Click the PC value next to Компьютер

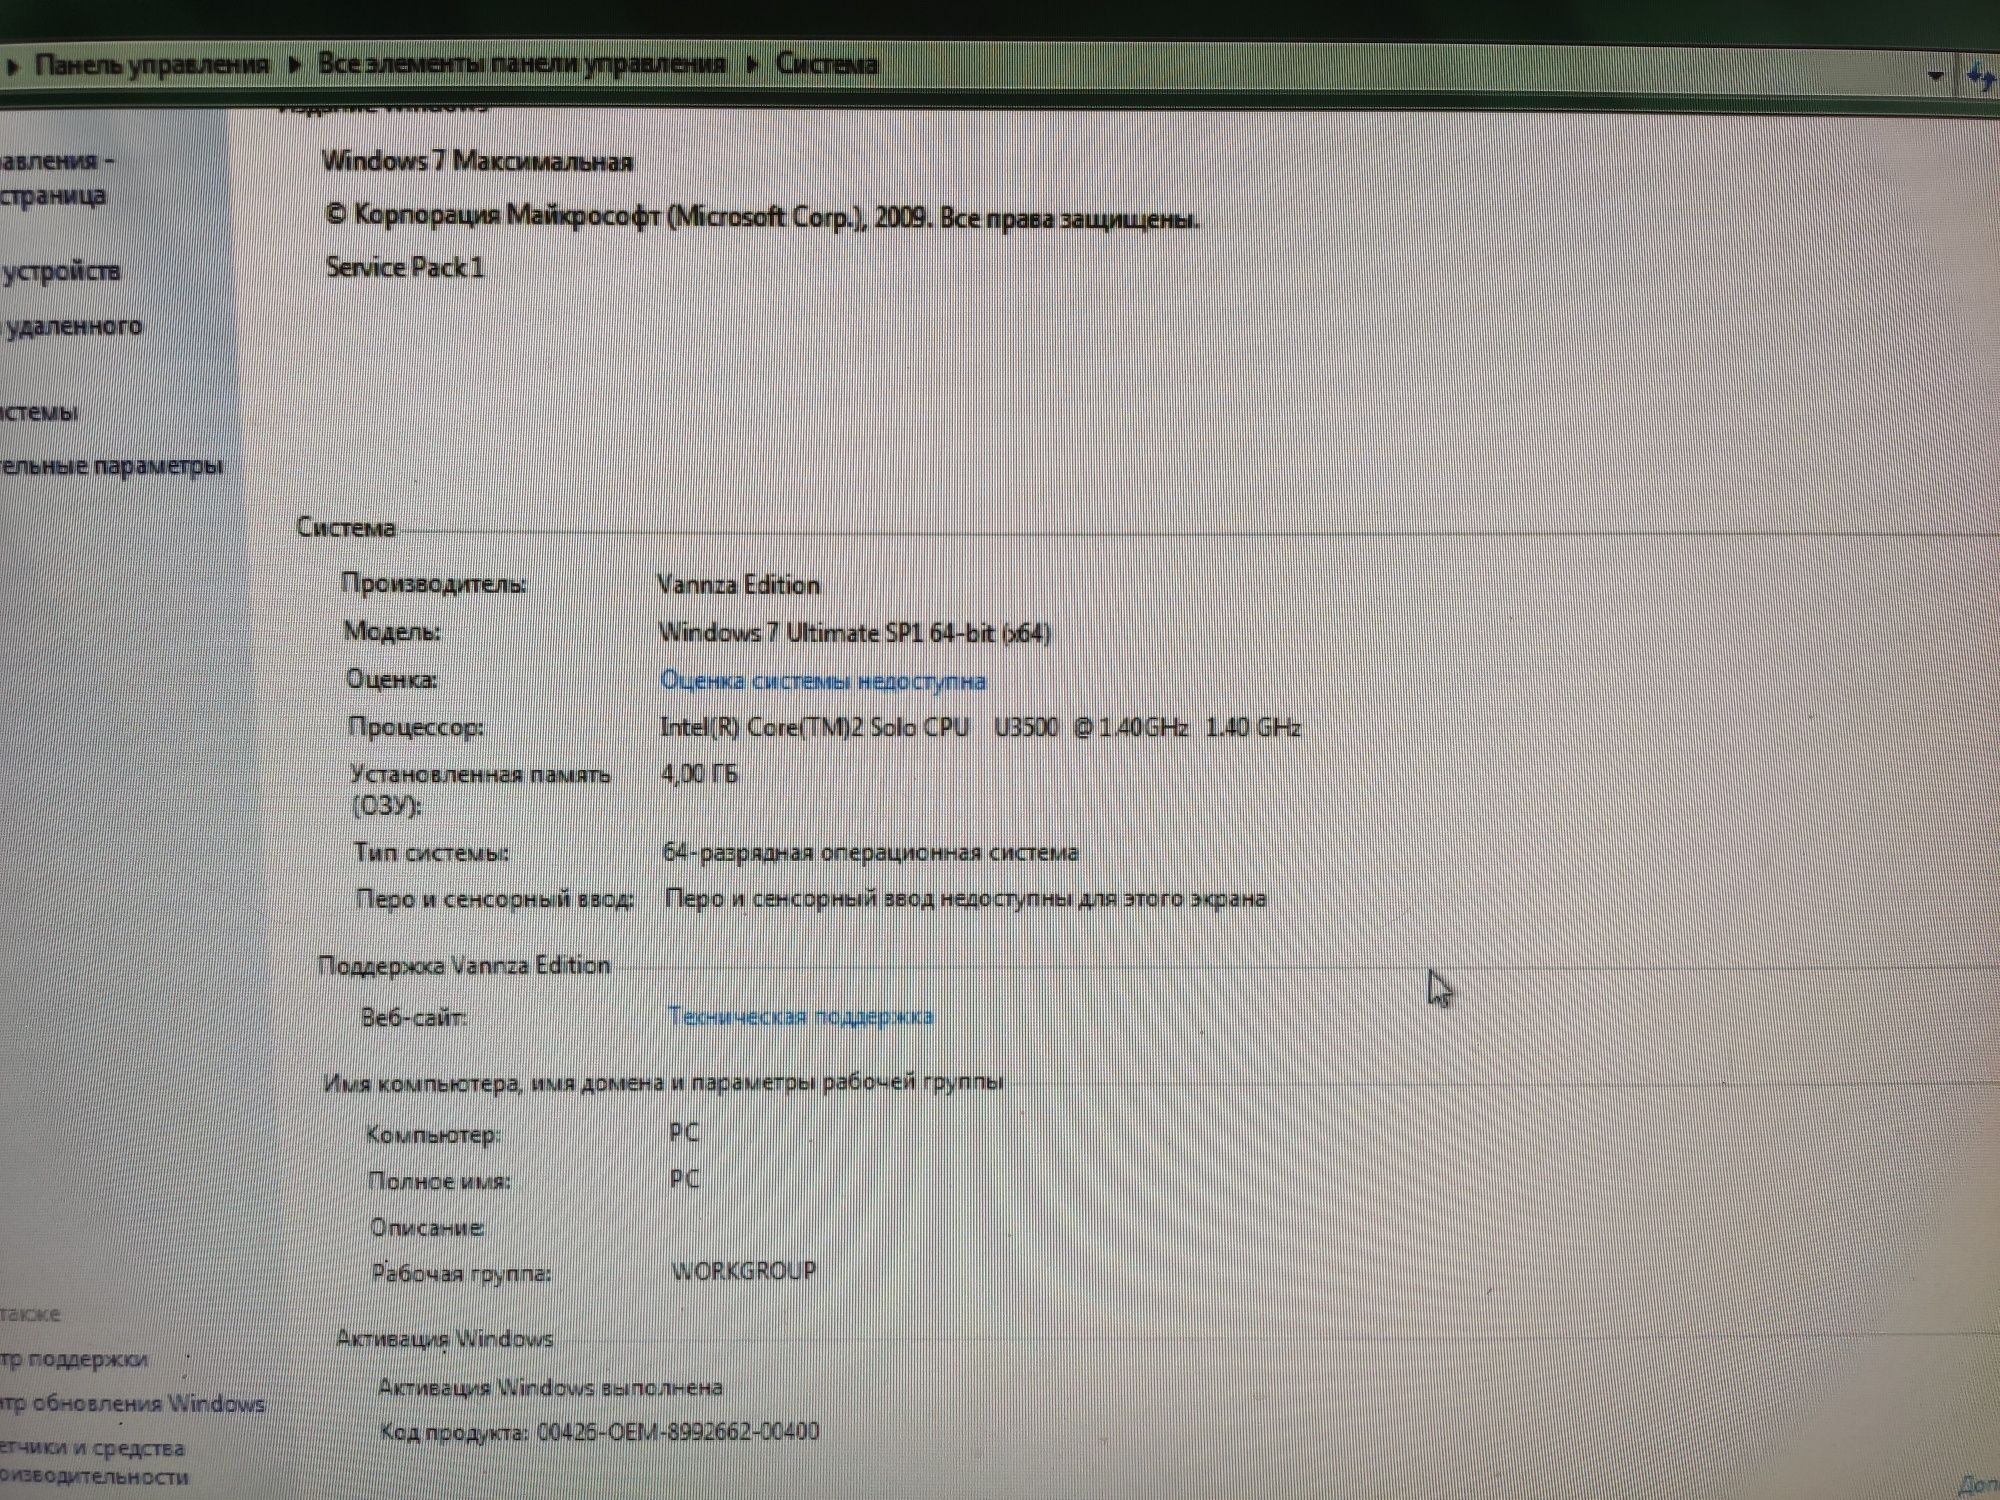684,1132
